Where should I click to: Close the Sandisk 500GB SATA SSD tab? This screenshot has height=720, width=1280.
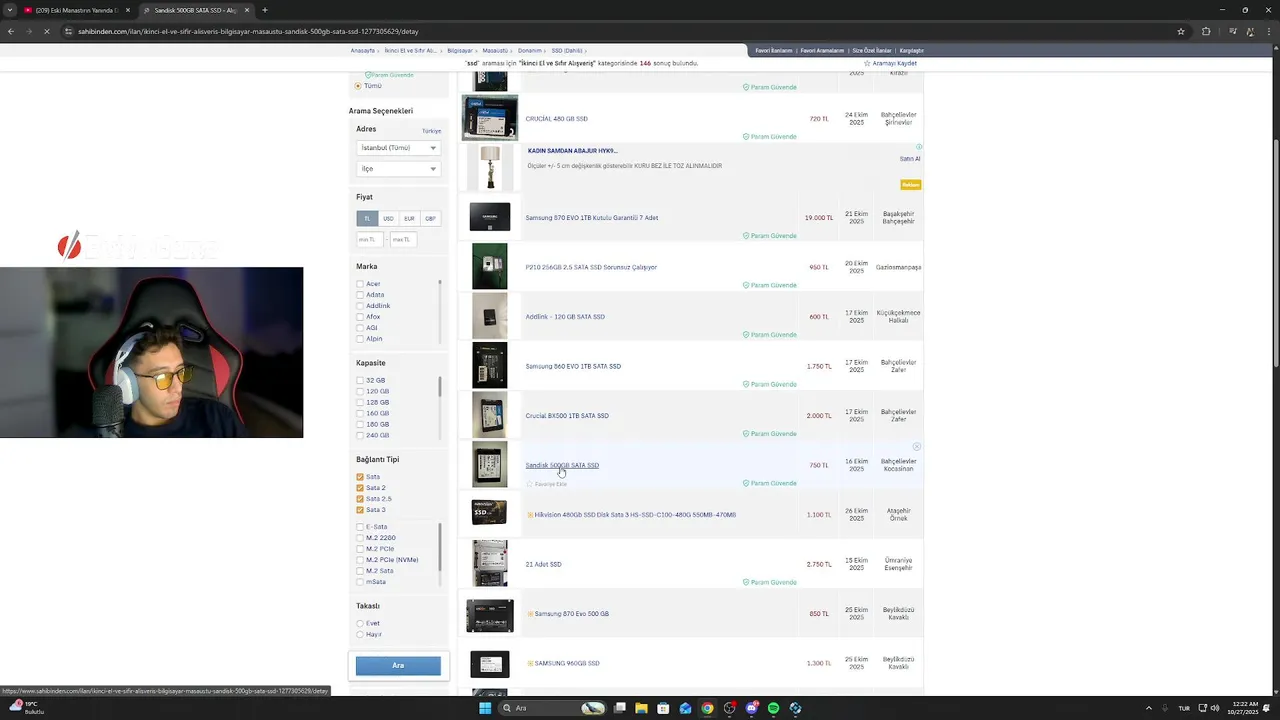[x=248, y=10]
